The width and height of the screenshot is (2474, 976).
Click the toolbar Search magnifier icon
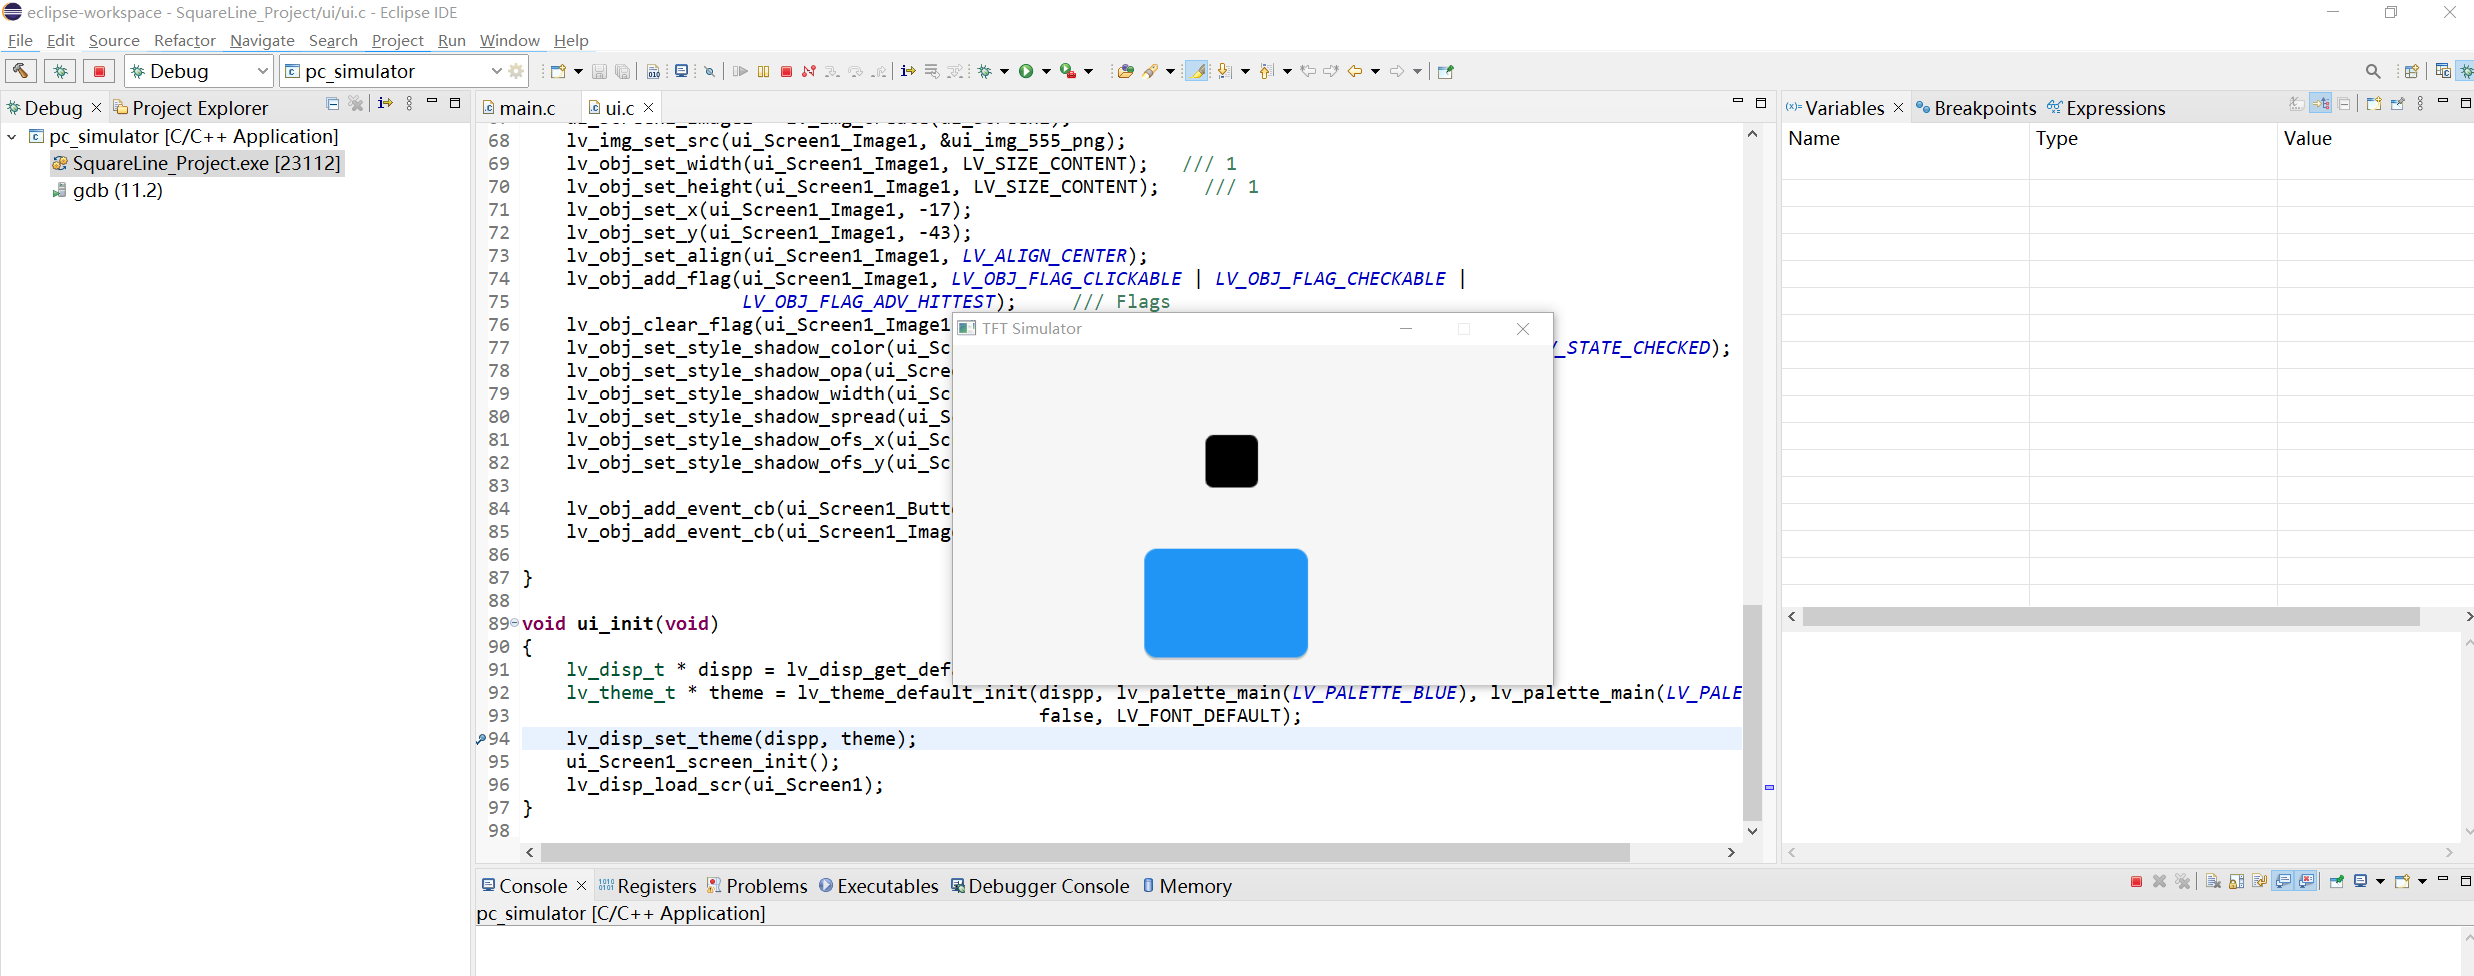(2373, 71)
